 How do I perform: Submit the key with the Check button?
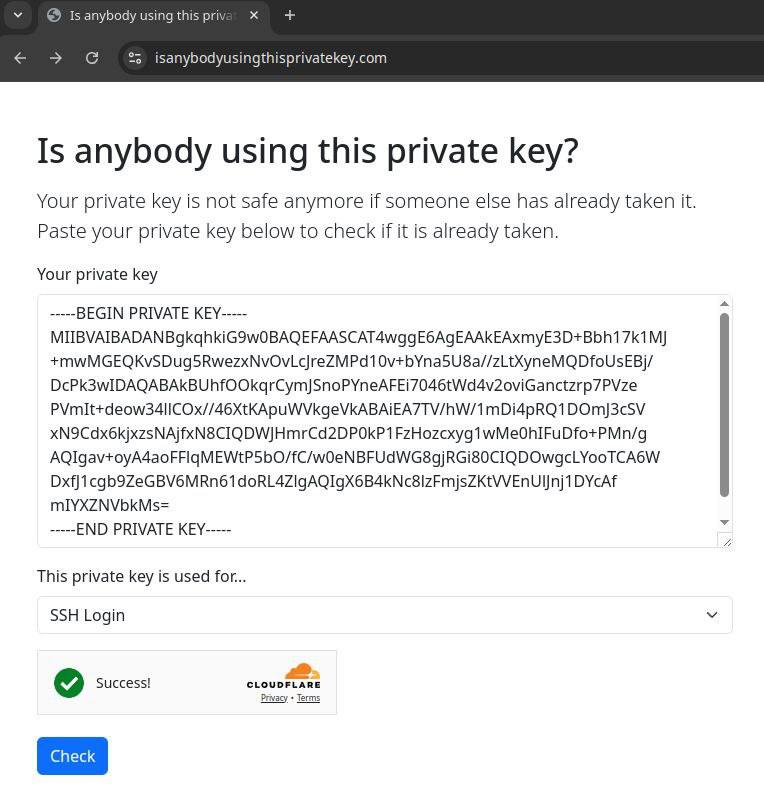(x=72, y=756)
